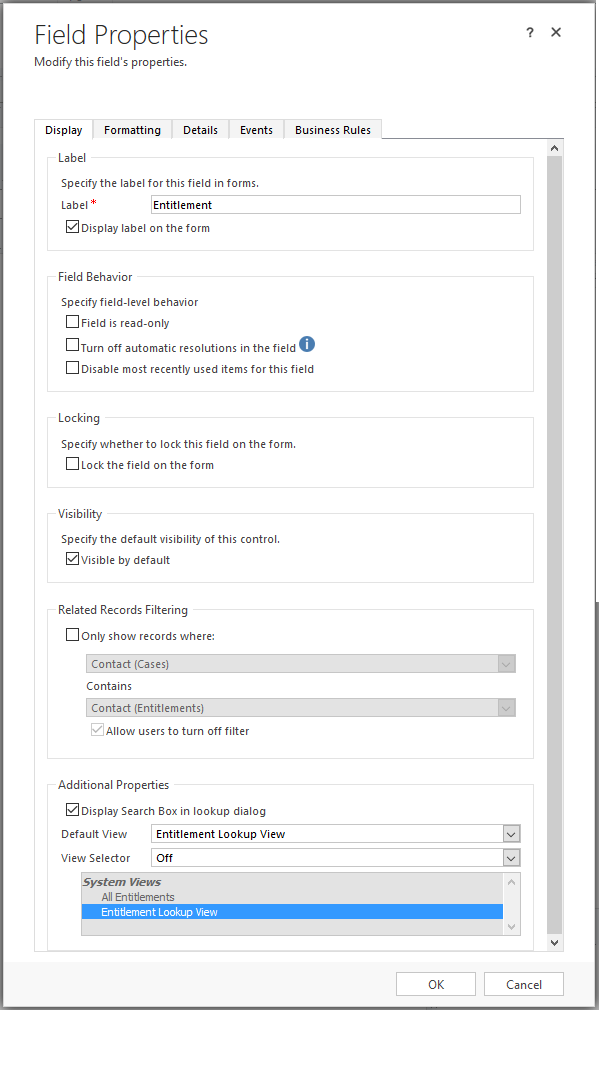This screenshot has height=1077, width=600.
Task: Enable the Field is read-only option
Action: tap(72, 321)
